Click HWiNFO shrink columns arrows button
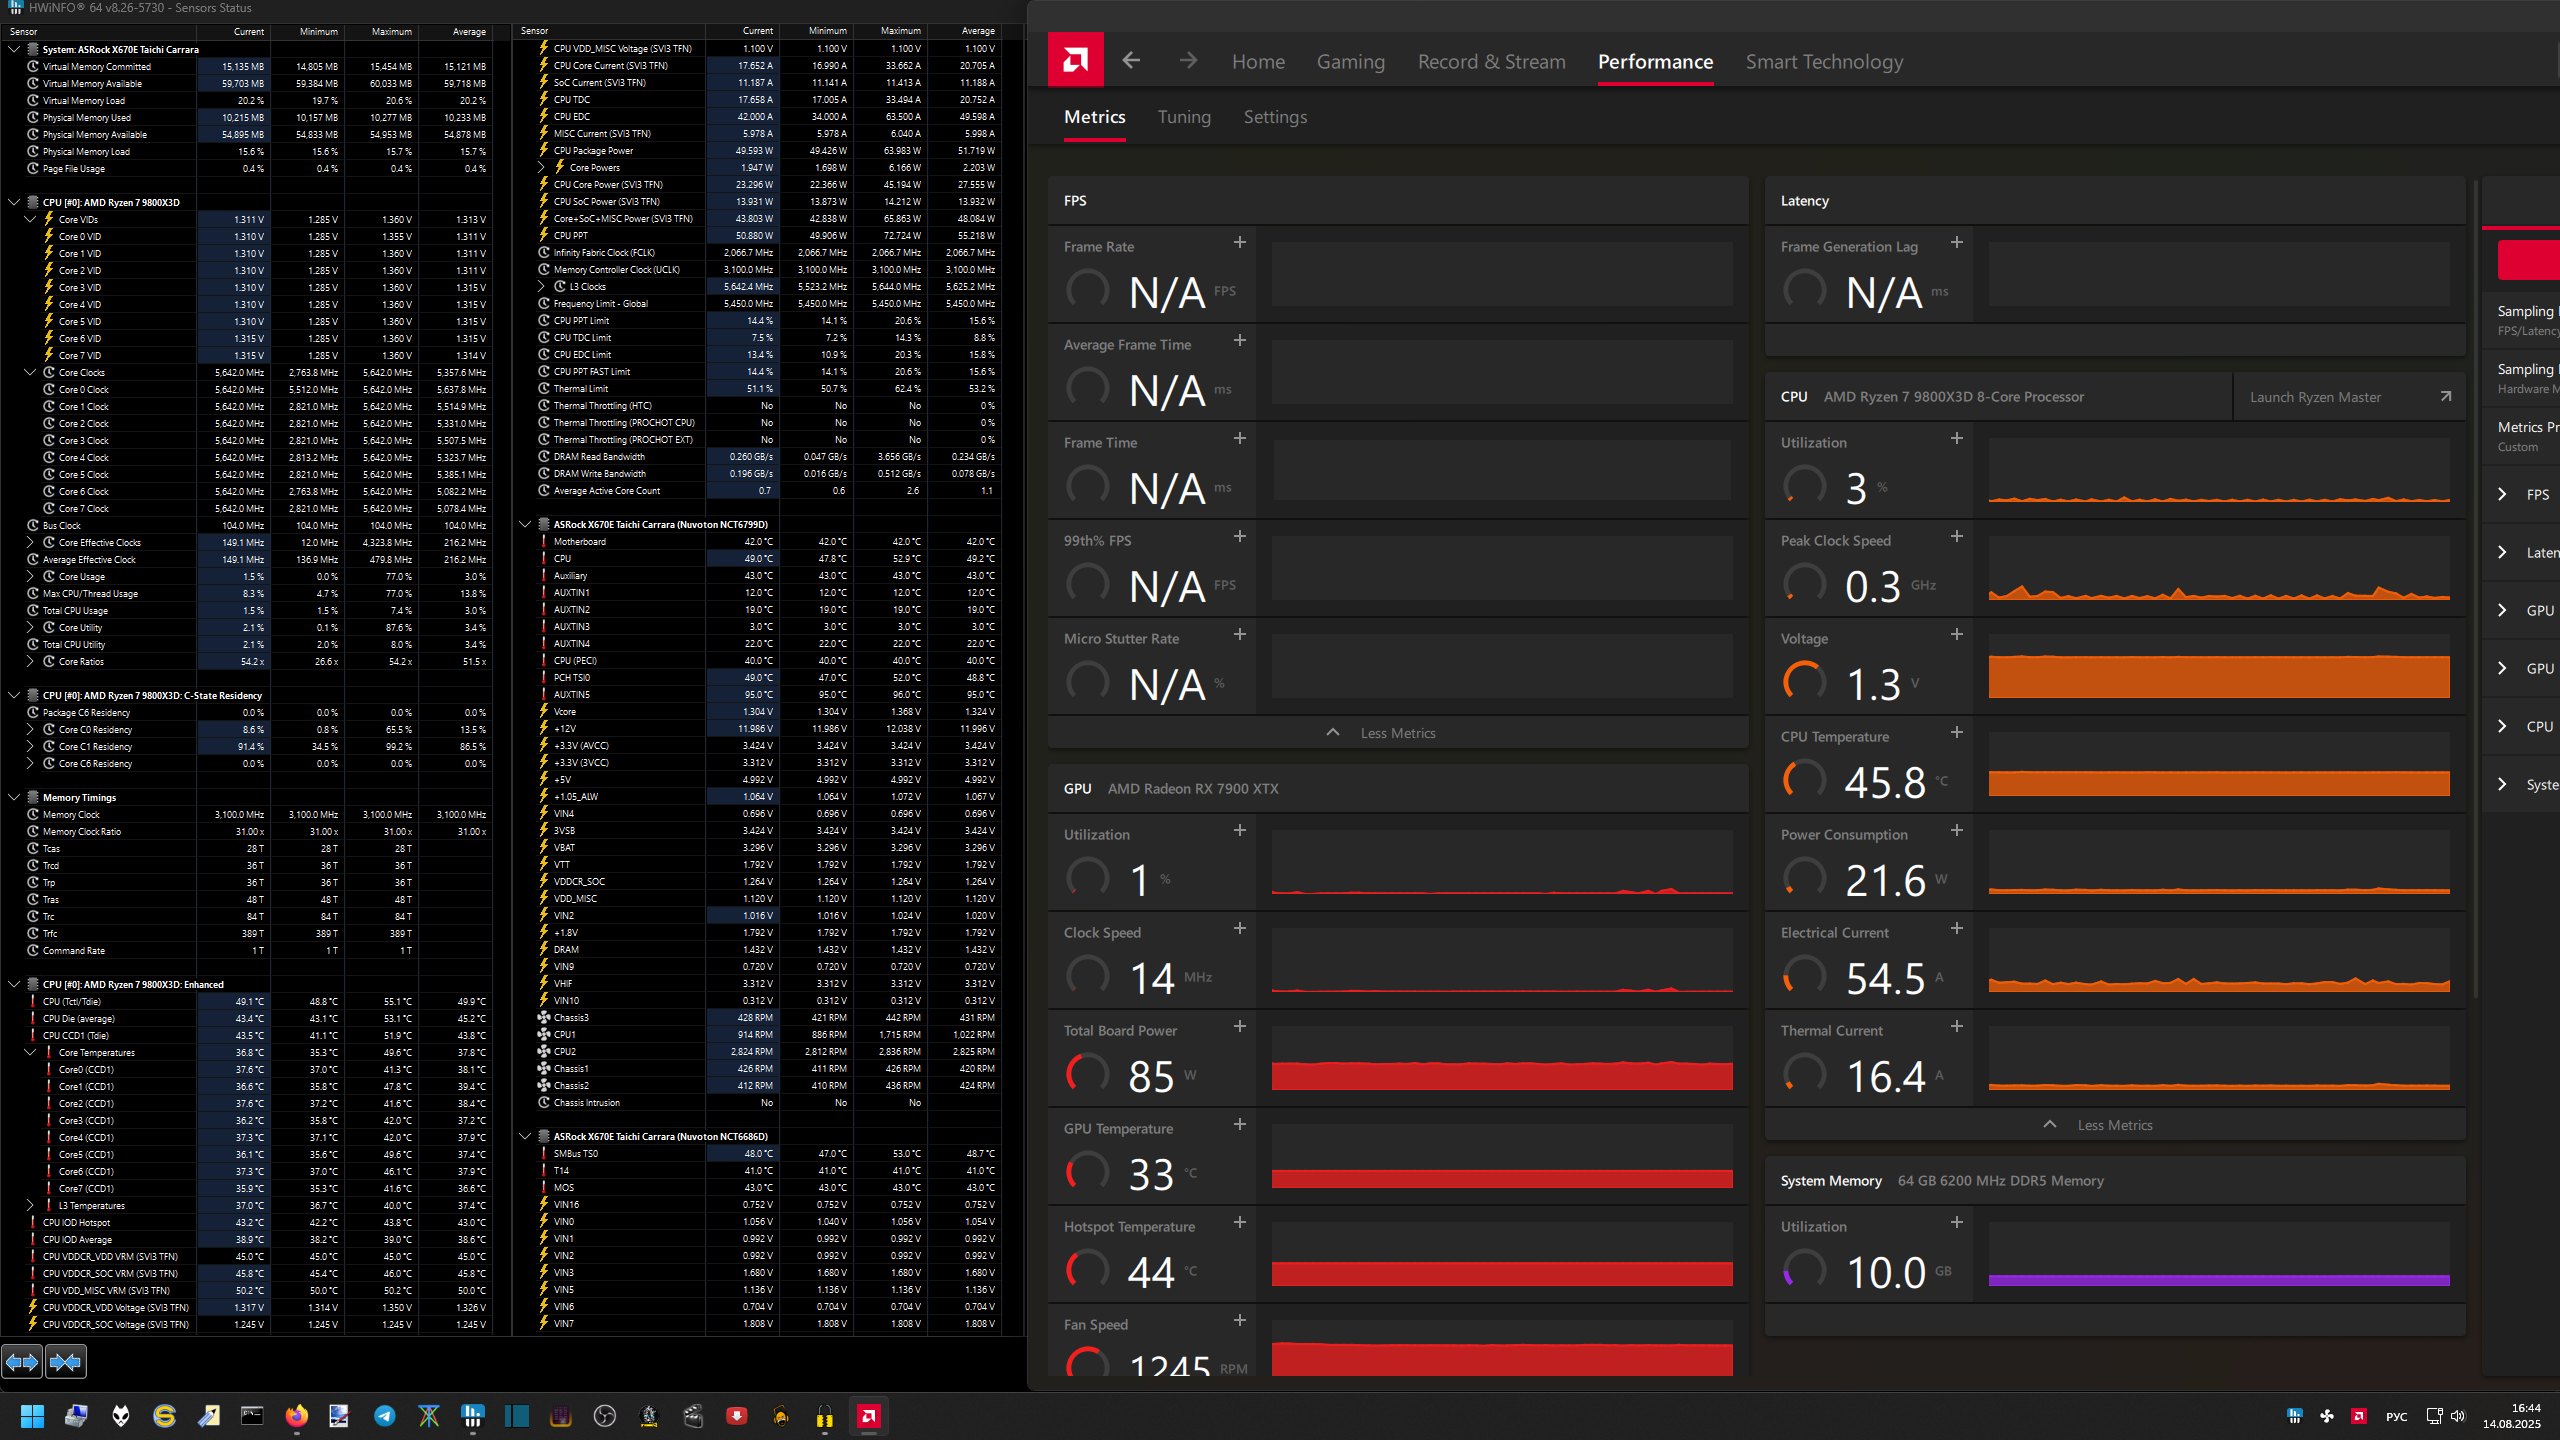Image resolution: width=2560 pixels, height=1440 pixels. tap(66, 1361)
